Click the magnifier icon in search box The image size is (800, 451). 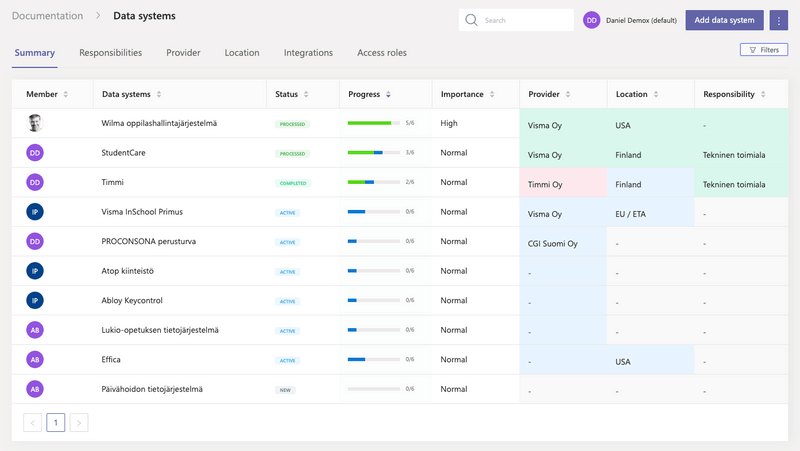473,20
